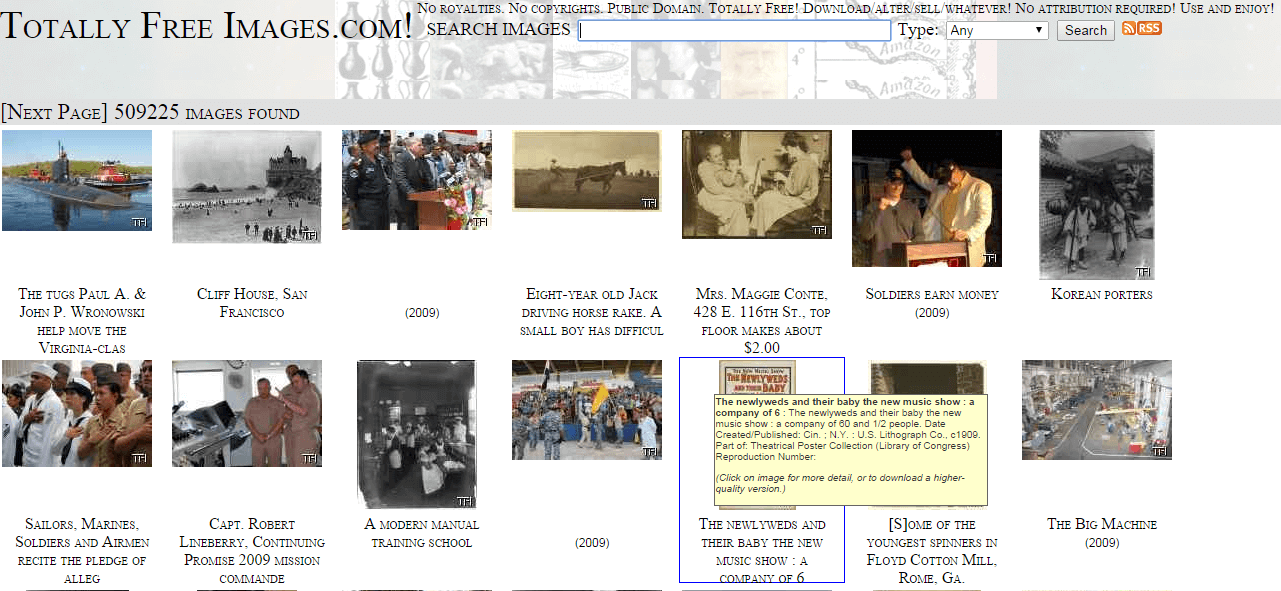Click the A modern manual training school caption
This screenshot has height=591, width=1281.
421,533
